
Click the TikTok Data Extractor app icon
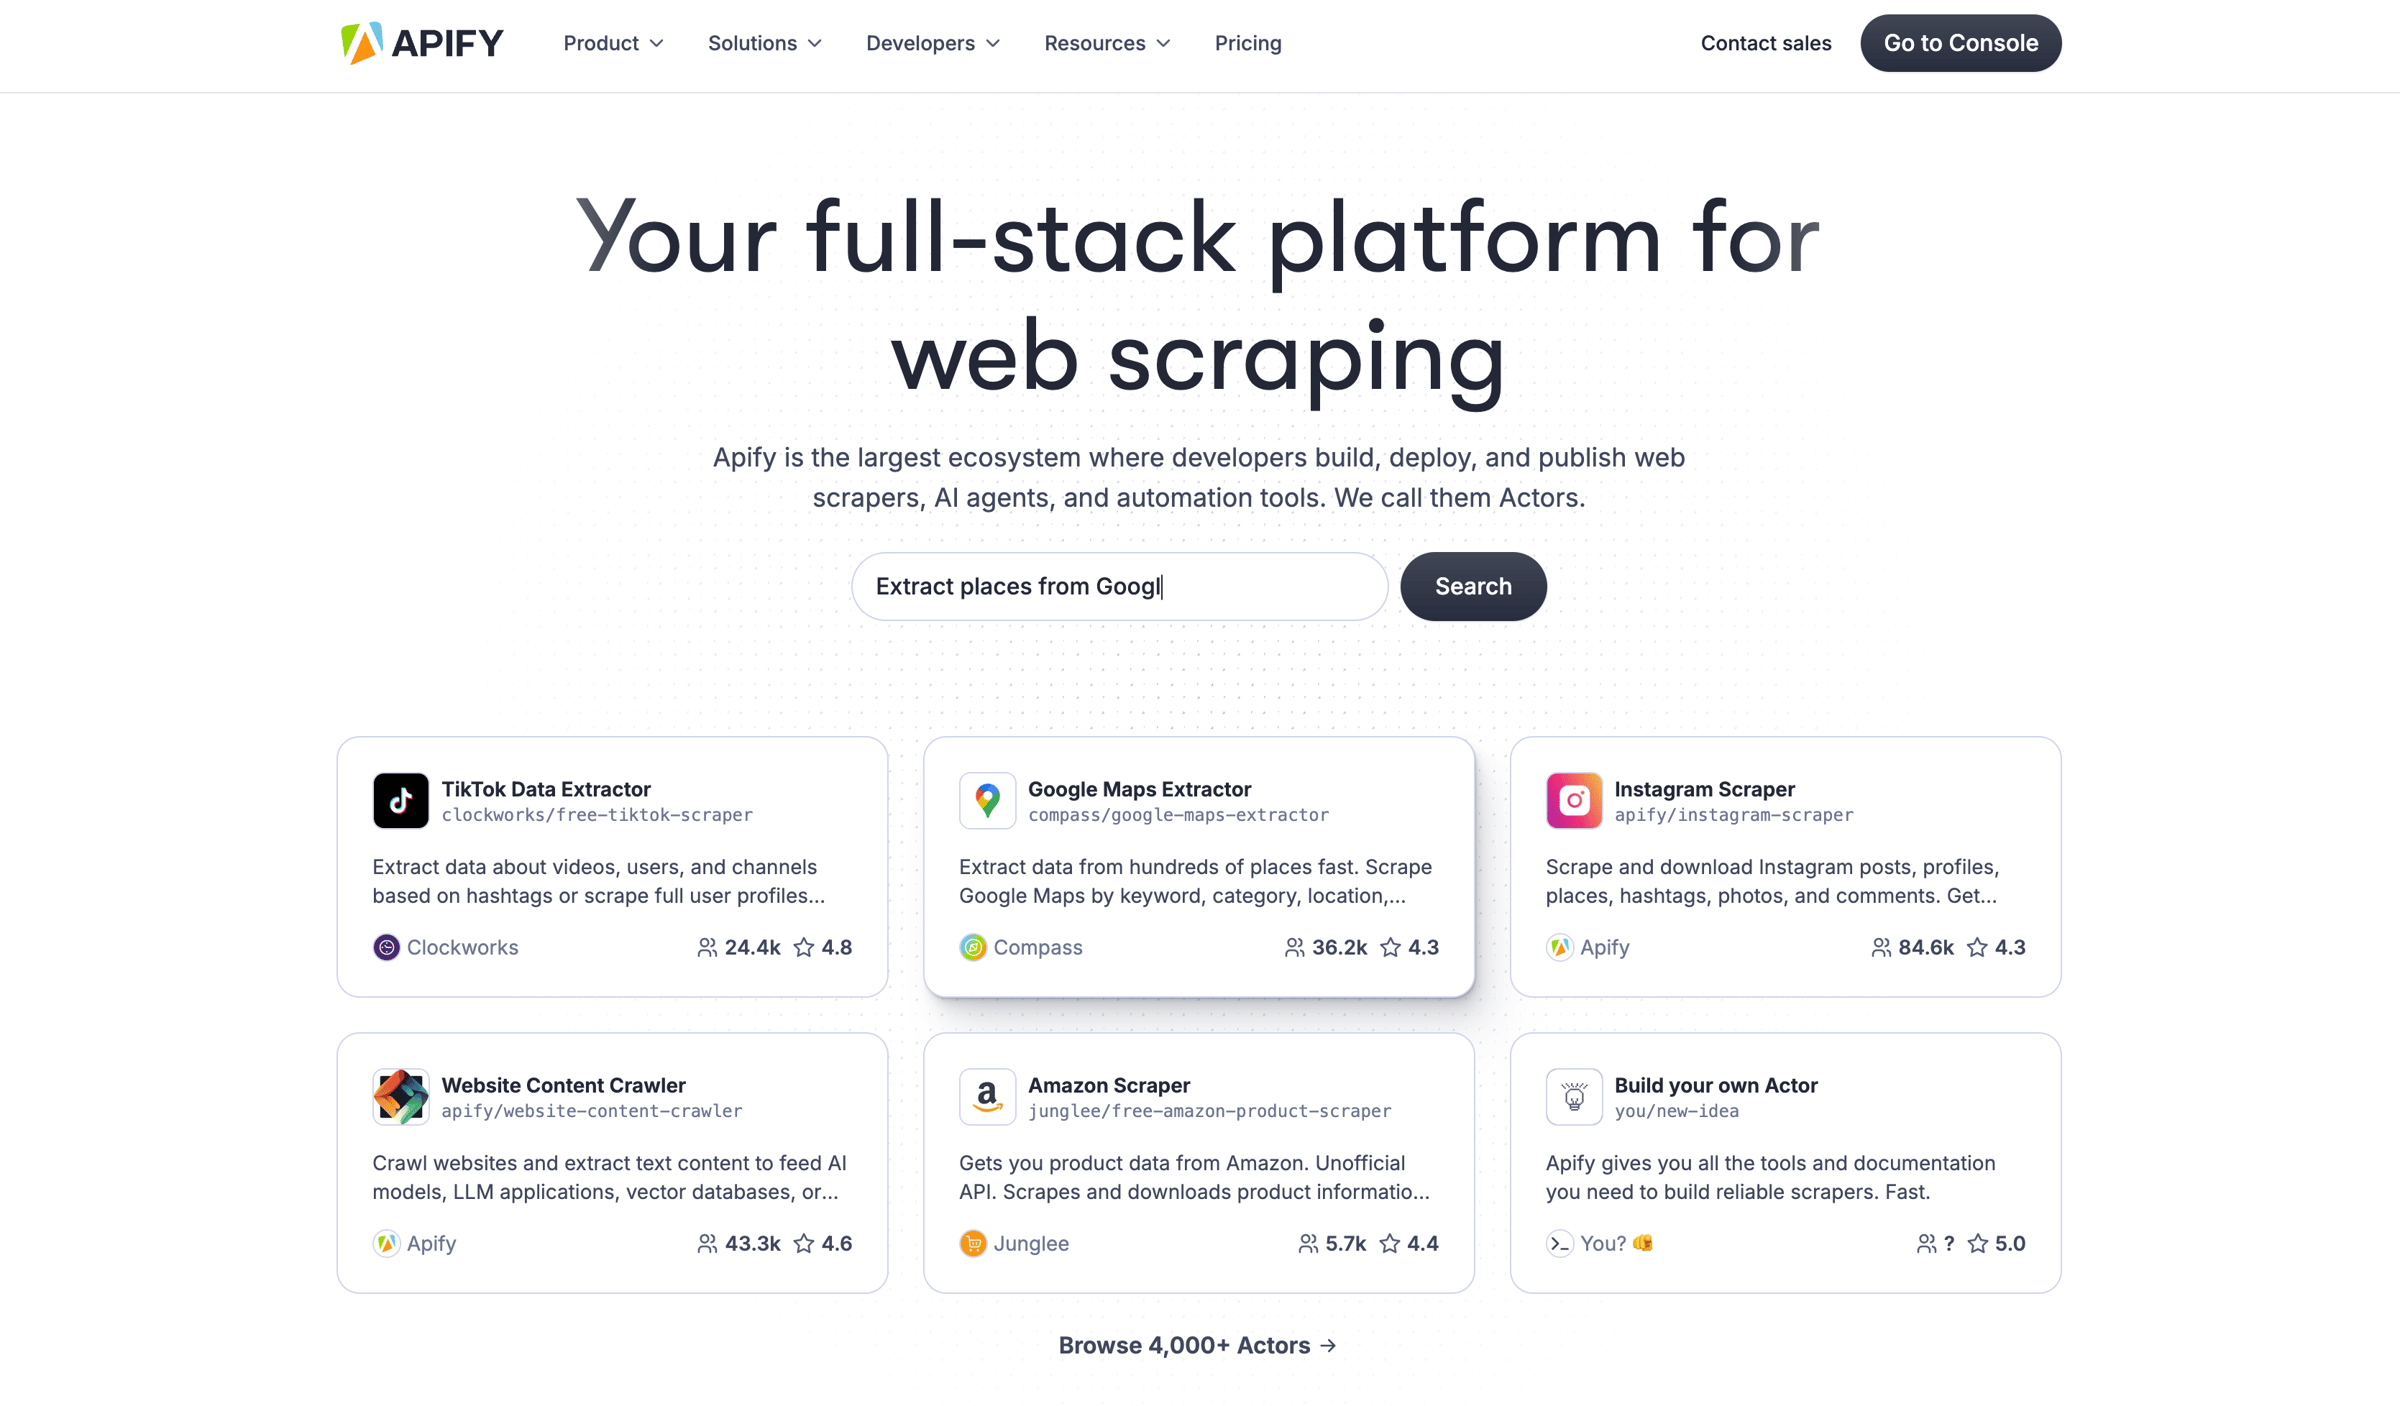[400, 800]
